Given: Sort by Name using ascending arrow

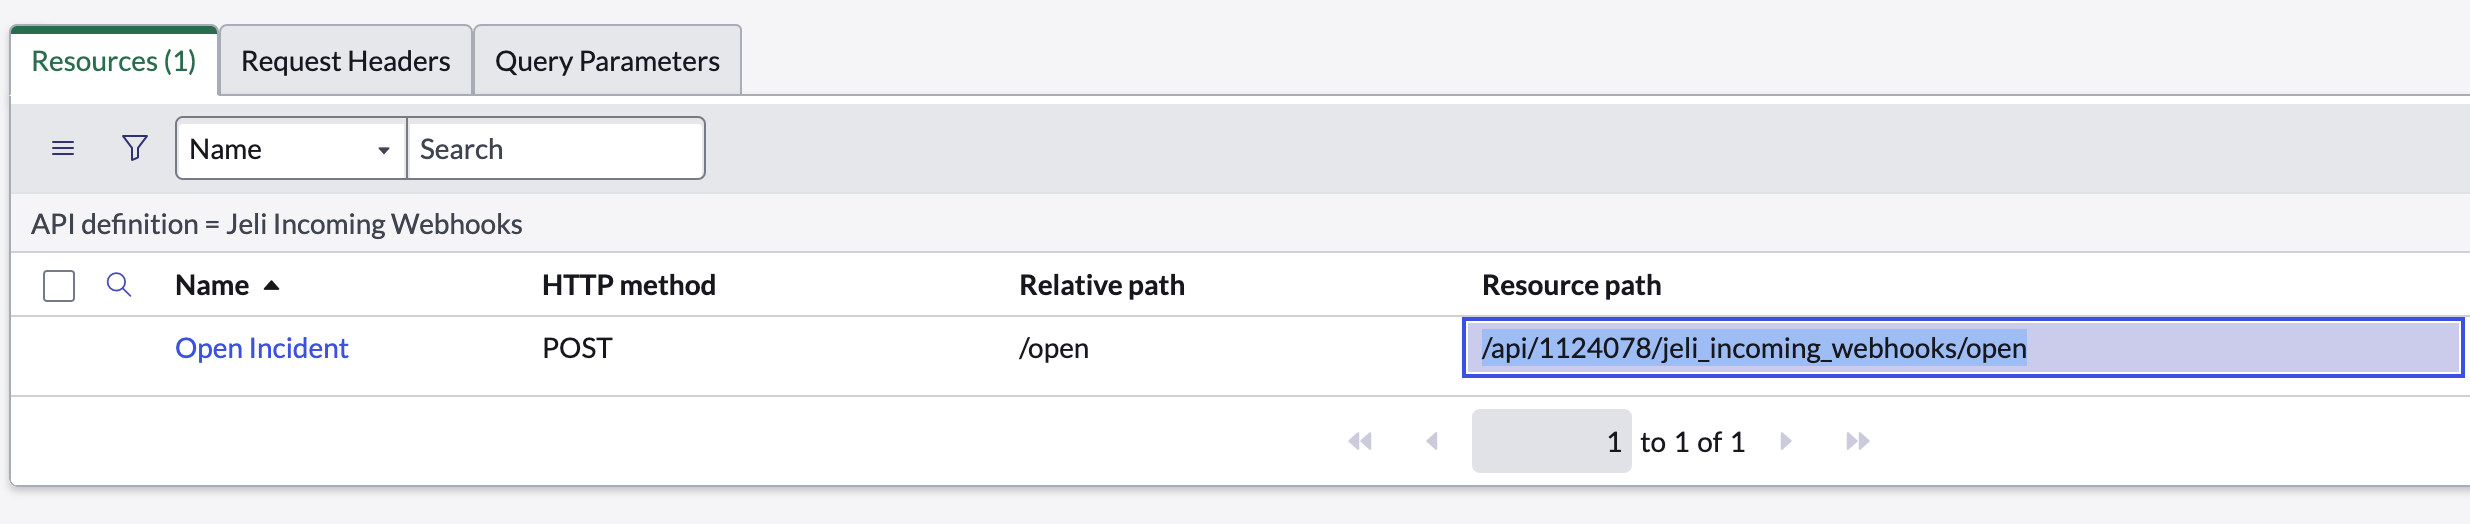Looking at the screenshot, I should point(271,286).
